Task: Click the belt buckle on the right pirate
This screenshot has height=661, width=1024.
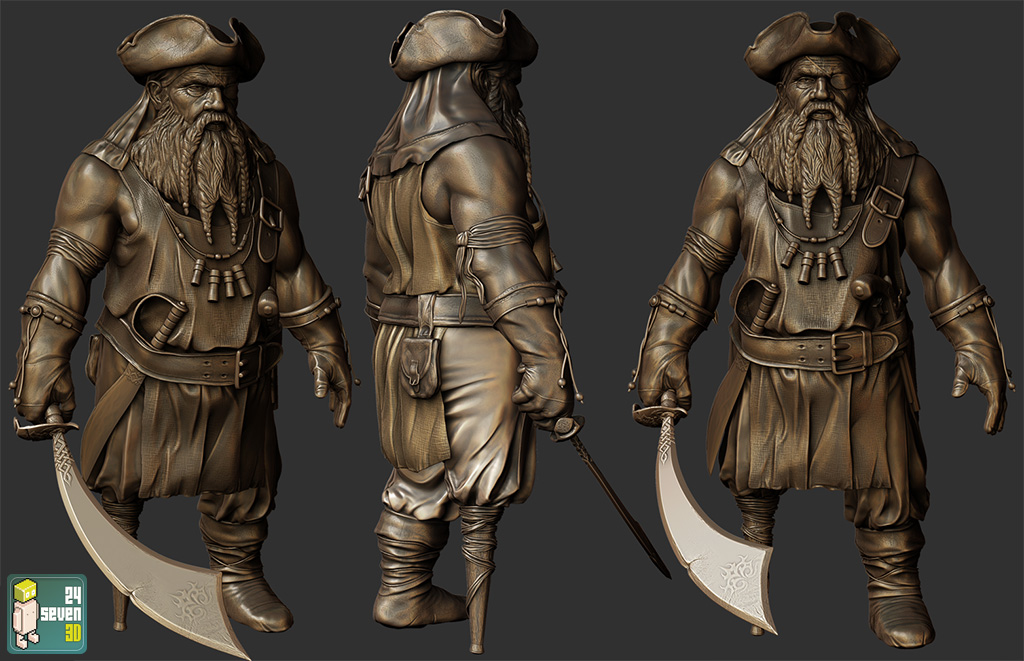Action: (x=850, y=351)
